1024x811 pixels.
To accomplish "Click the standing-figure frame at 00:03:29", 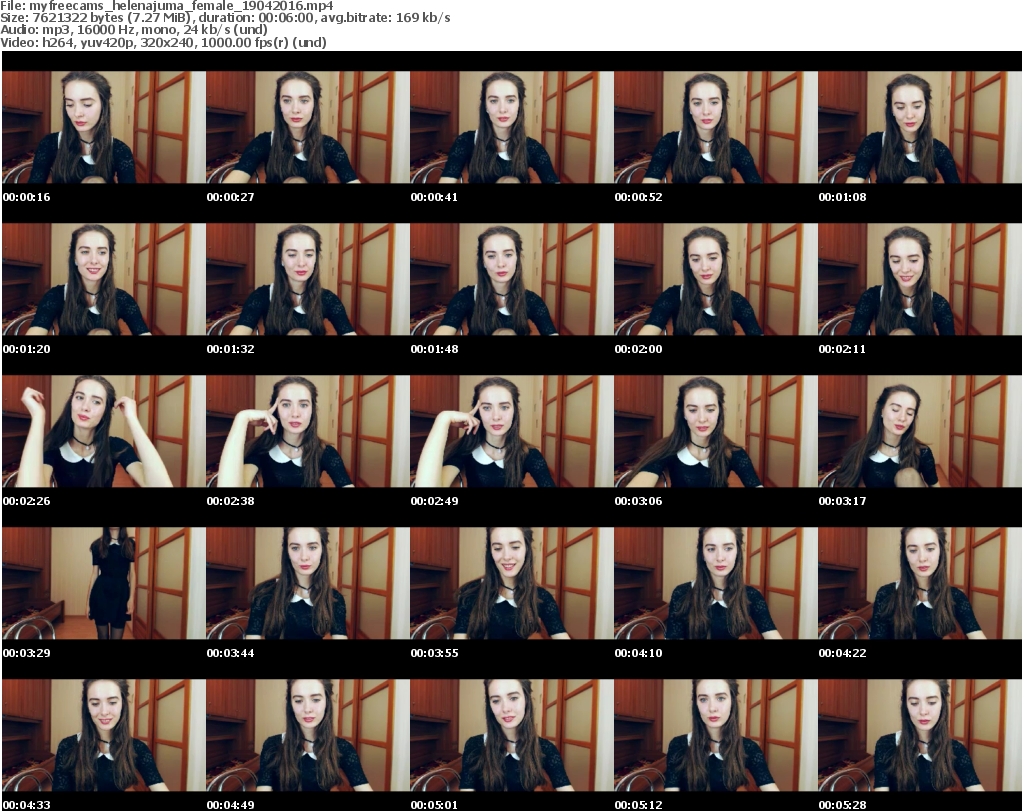I will (x=104, y=583).
